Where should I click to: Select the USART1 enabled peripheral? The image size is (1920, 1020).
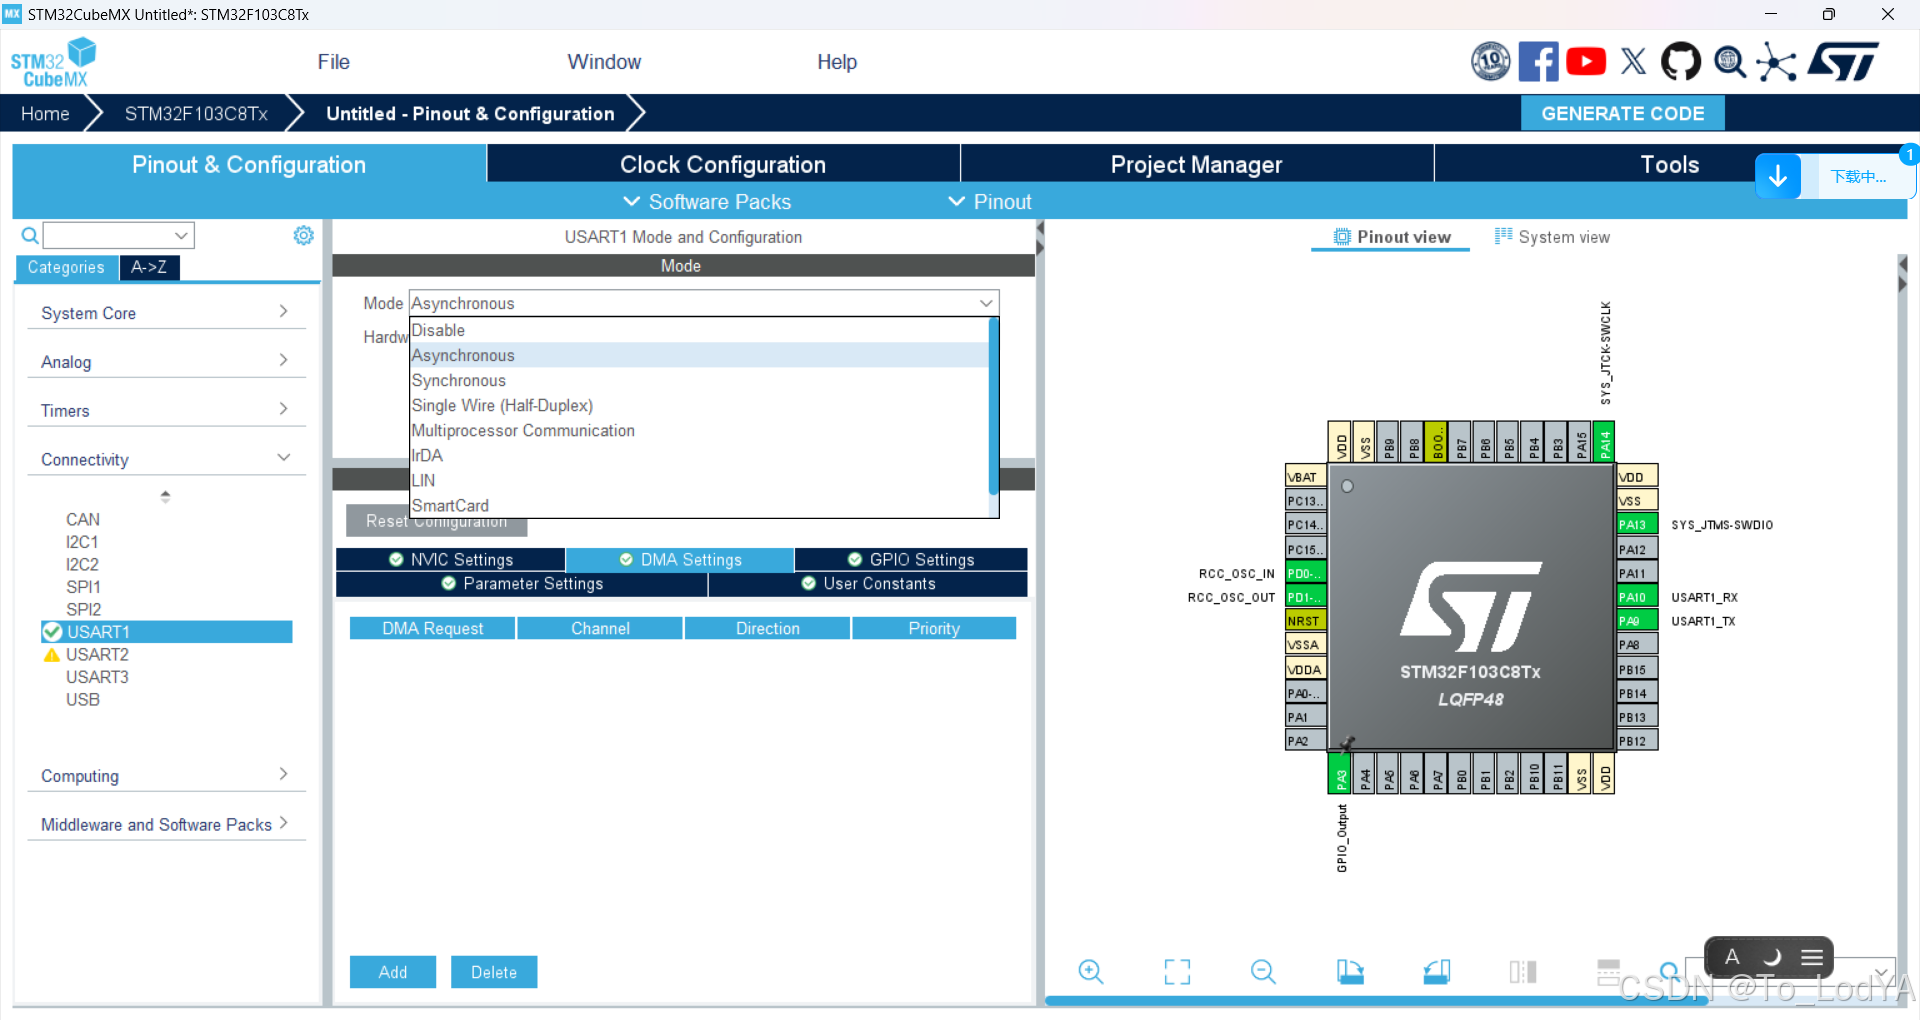click(166, 632)
